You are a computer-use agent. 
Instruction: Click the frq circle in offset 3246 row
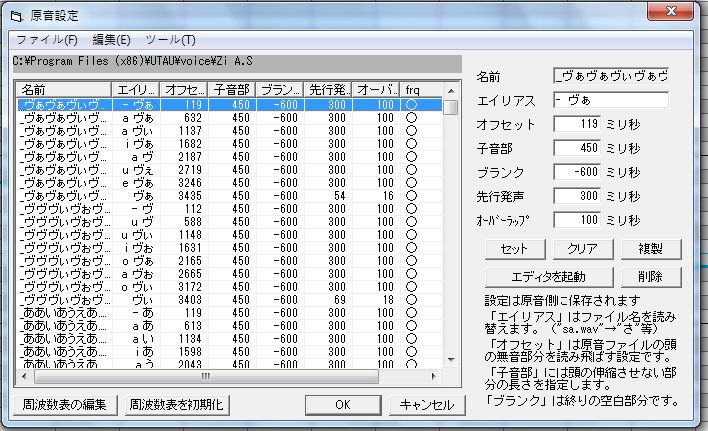(411, 183)
